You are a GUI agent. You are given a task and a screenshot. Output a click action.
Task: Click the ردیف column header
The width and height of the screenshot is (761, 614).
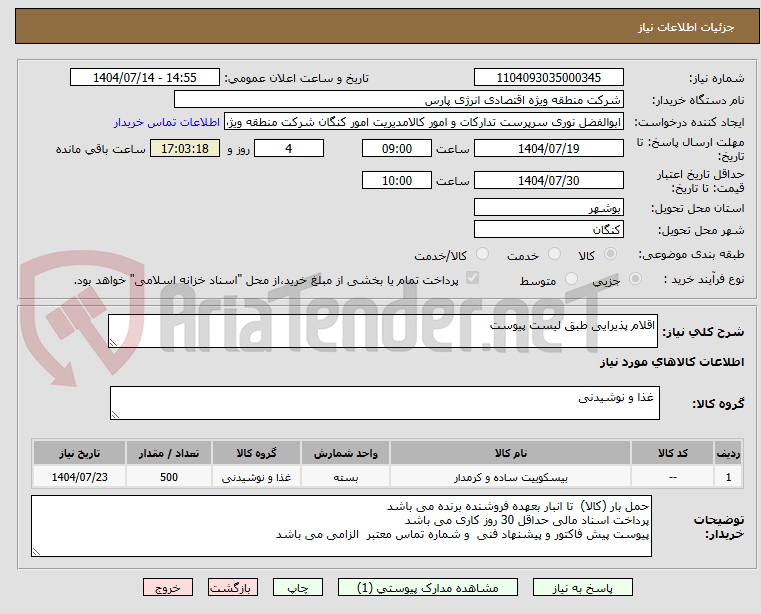[x=728, y=453]
